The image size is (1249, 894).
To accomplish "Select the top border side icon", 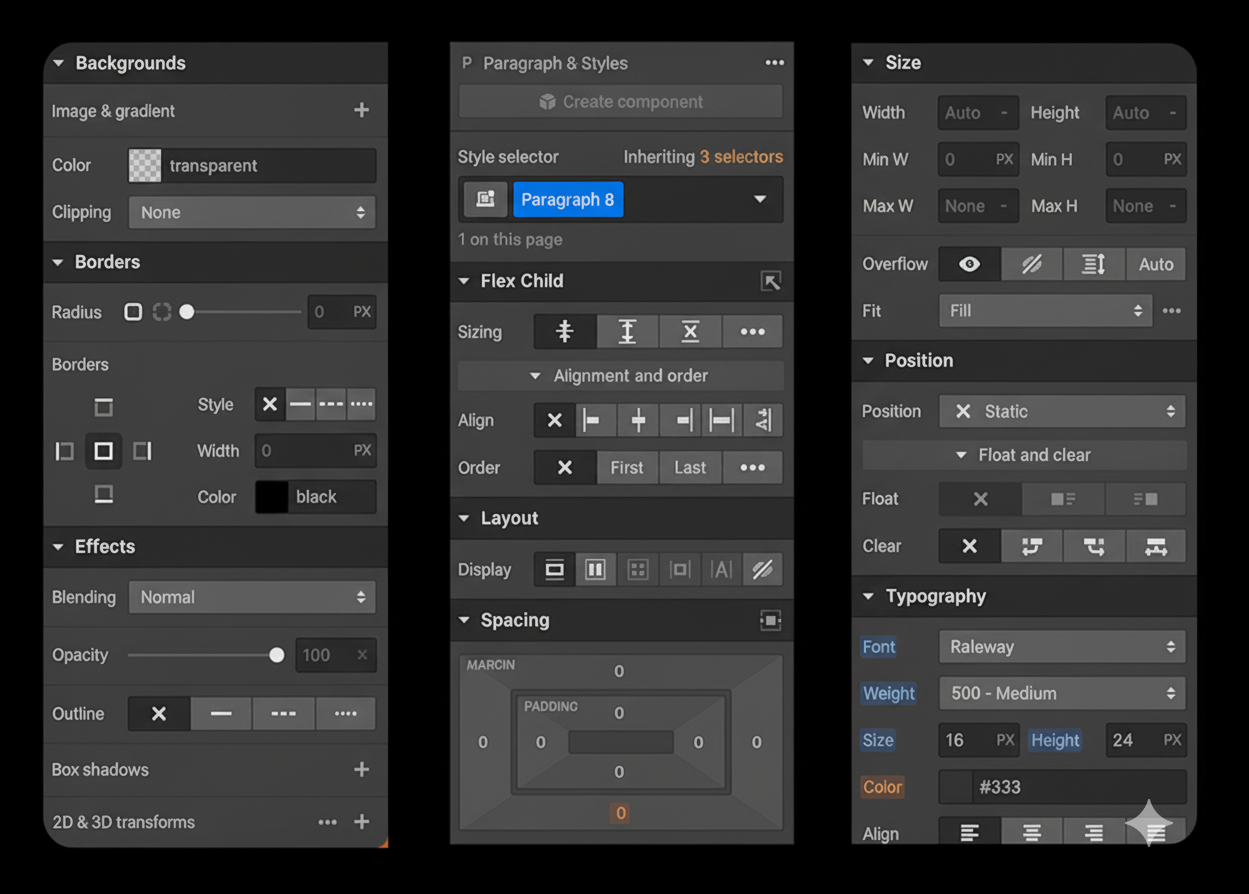I will point(103,406).
